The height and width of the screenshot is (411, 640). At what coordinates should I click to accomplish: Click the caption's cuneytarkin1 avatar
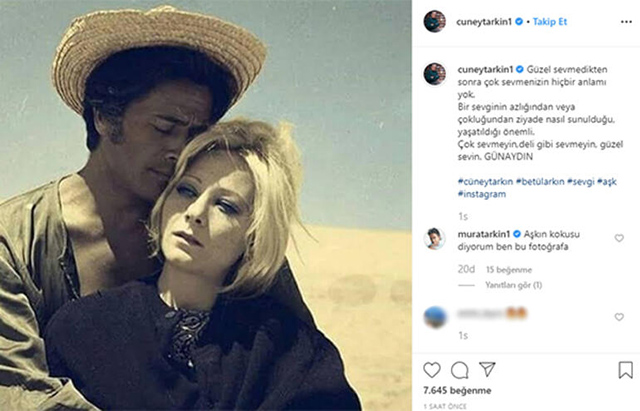pyautogui.click(x=433, y=74)
